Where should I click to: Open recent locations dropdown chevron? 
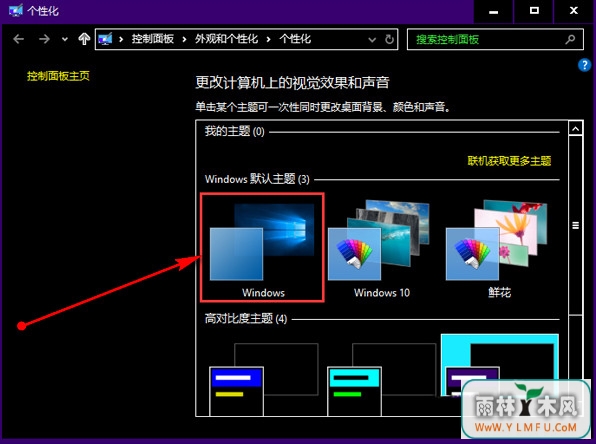pos(65,39)
